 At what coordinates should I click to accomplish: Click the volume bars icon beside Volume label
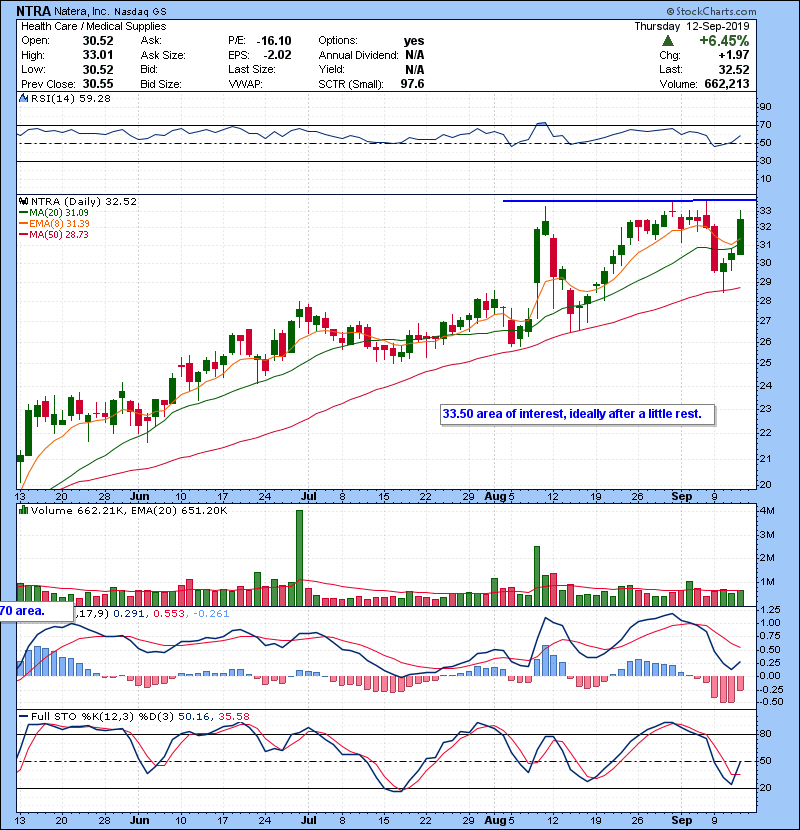(23, 510)
